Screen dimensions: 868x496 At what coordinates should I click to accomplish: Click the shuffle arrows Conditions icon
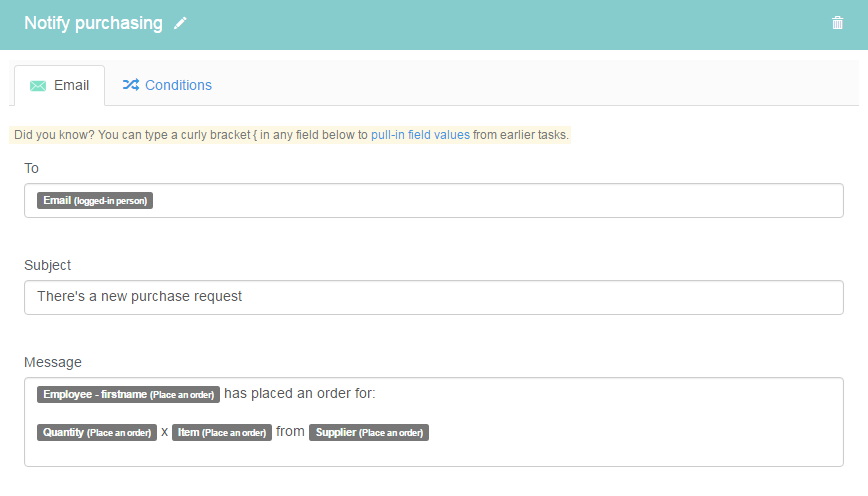(x=131, y=85)
